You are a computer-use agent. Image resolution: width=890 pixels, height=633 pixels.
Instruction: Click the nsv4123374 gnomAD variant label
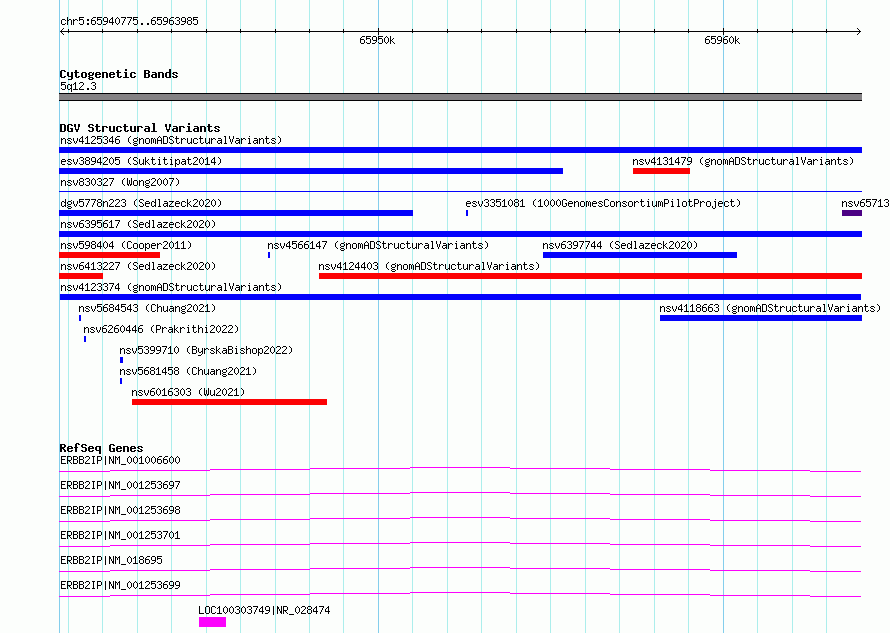(171, 287)
